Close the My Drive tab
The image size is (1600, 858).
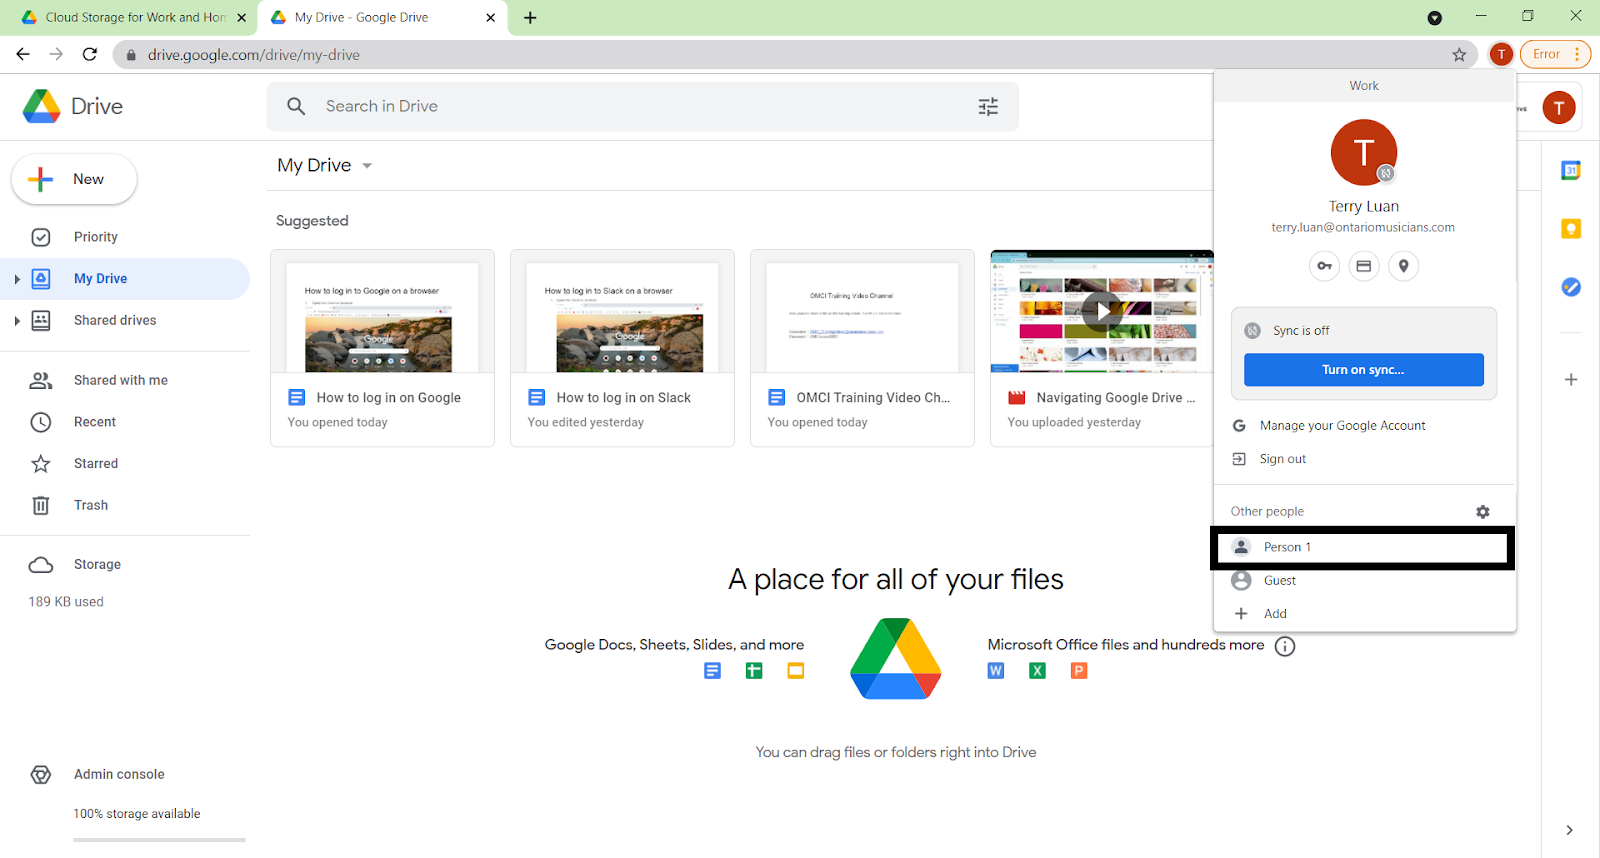coord(490,18)
